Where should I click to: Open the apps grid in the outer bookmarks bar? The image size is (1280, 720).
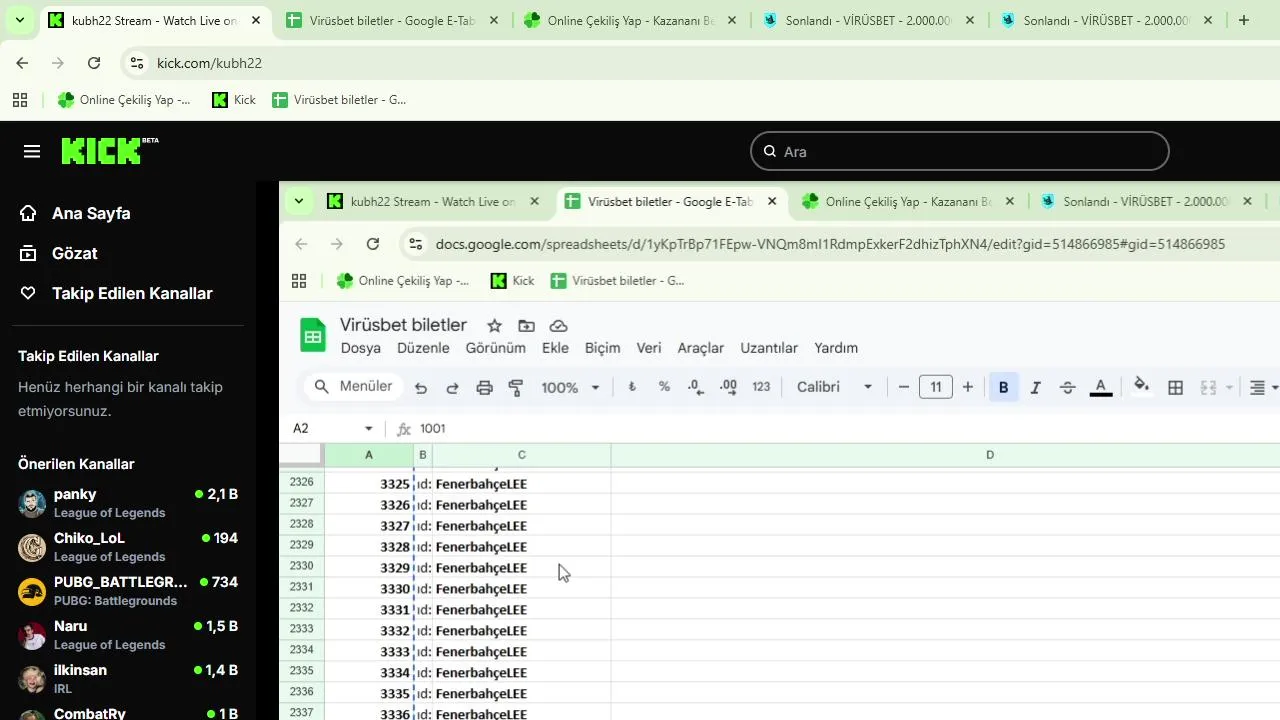click(19, 100)
